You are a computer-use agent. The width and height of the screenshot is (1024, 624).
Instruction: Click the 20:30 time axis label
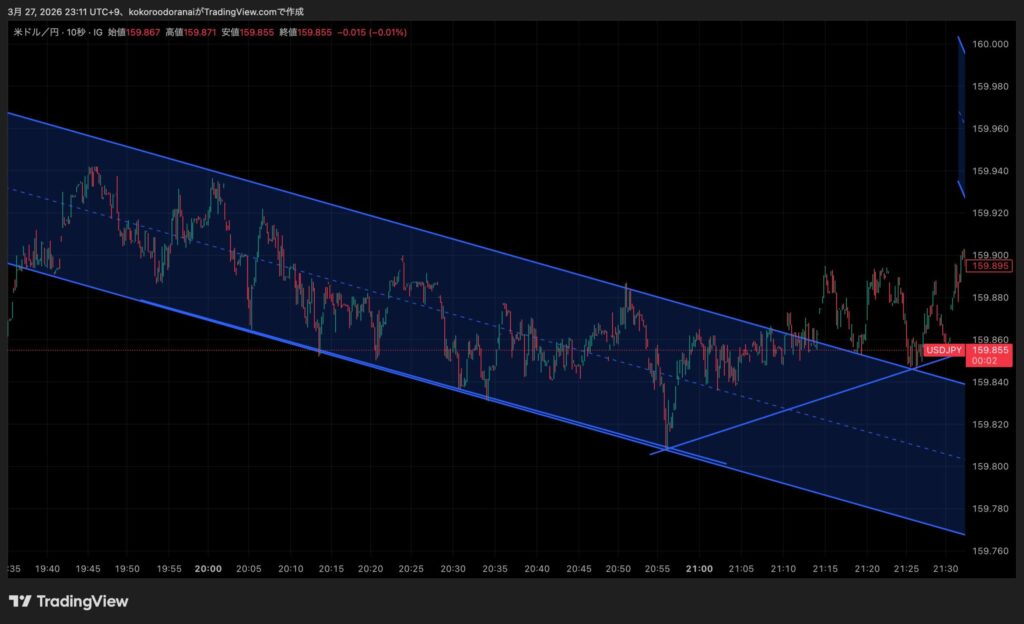pos(454,568)
